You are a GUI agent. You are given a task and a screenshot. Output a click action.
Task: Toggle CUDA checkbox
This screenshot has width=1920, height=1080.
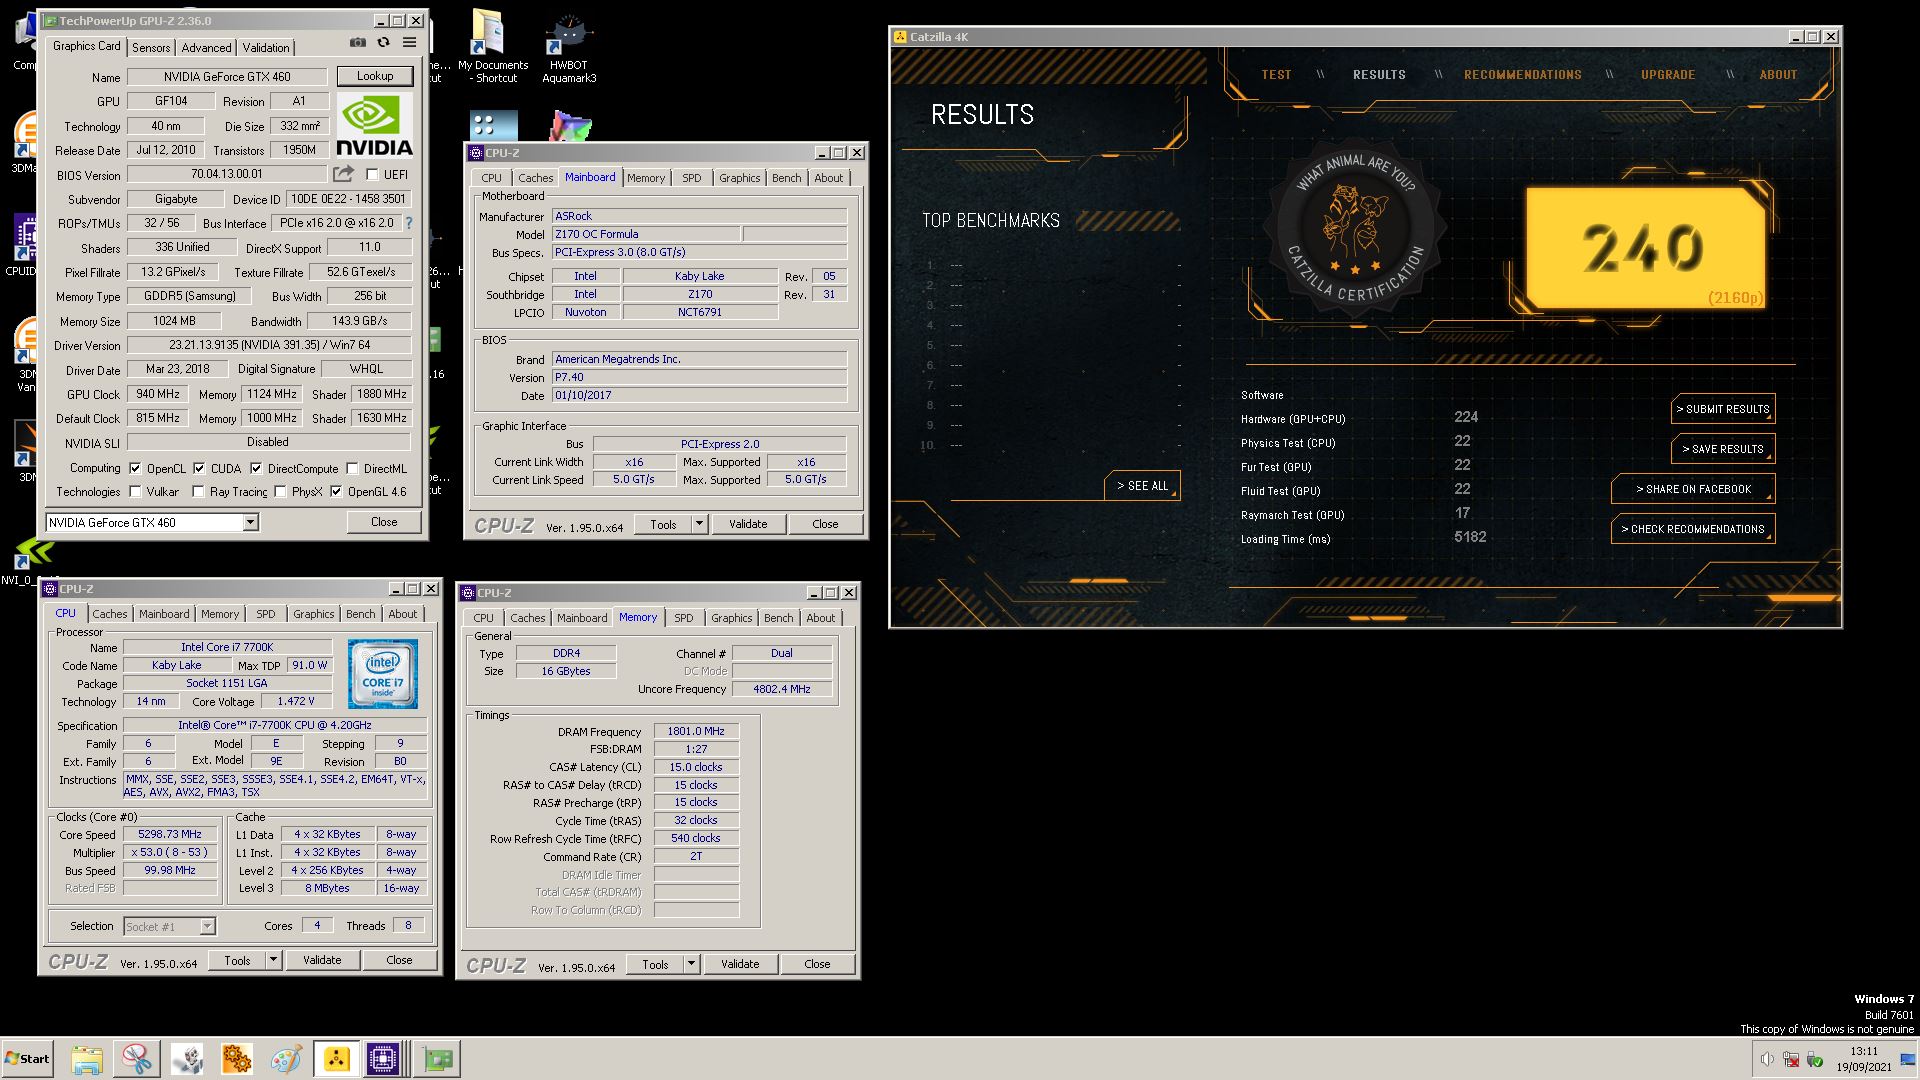click(199, 468)
